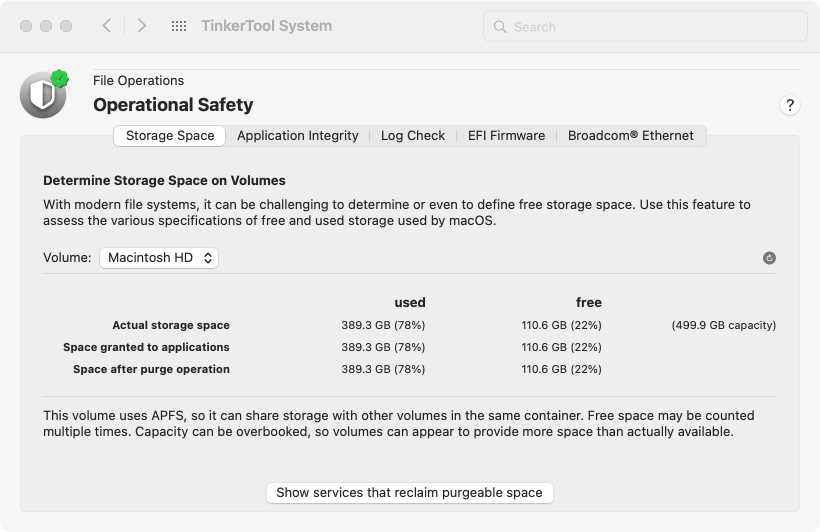Open the grid of all panes
Image resolution: width=820 pixels, height=532 pixels.
tap(179, 26)
